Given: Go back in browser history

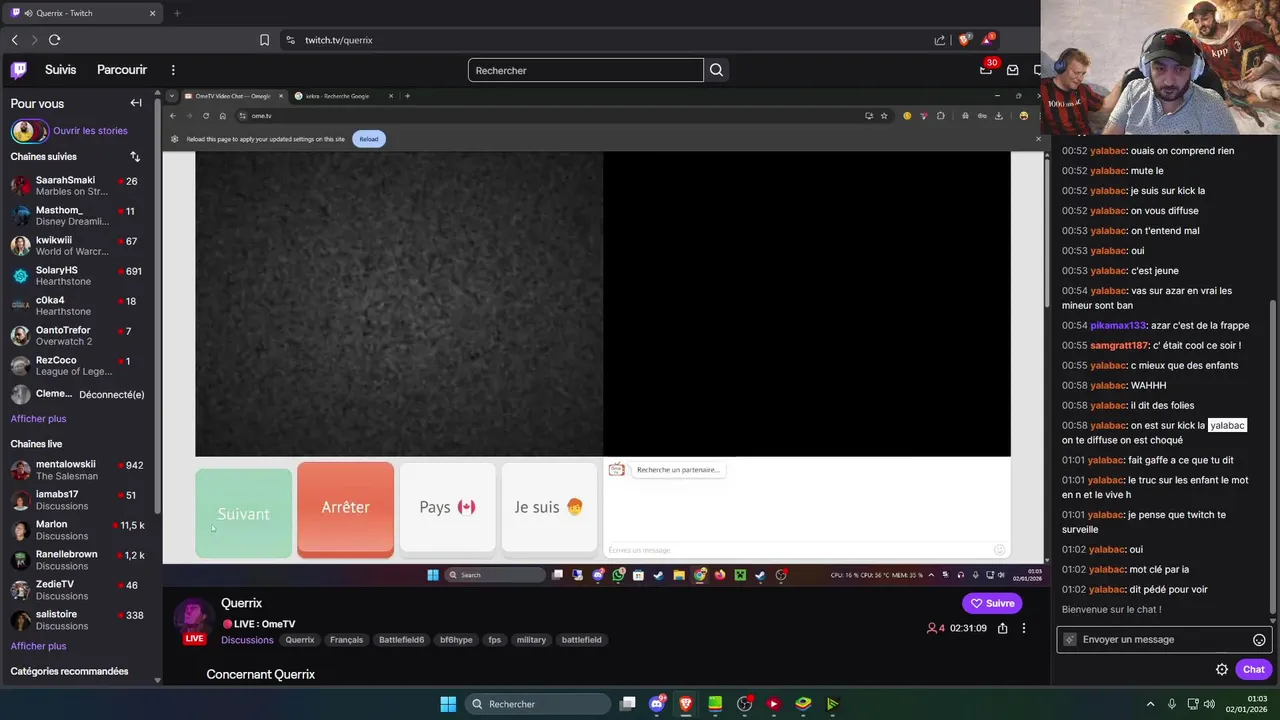Looking at the screenshot, I should pos(14,40).
